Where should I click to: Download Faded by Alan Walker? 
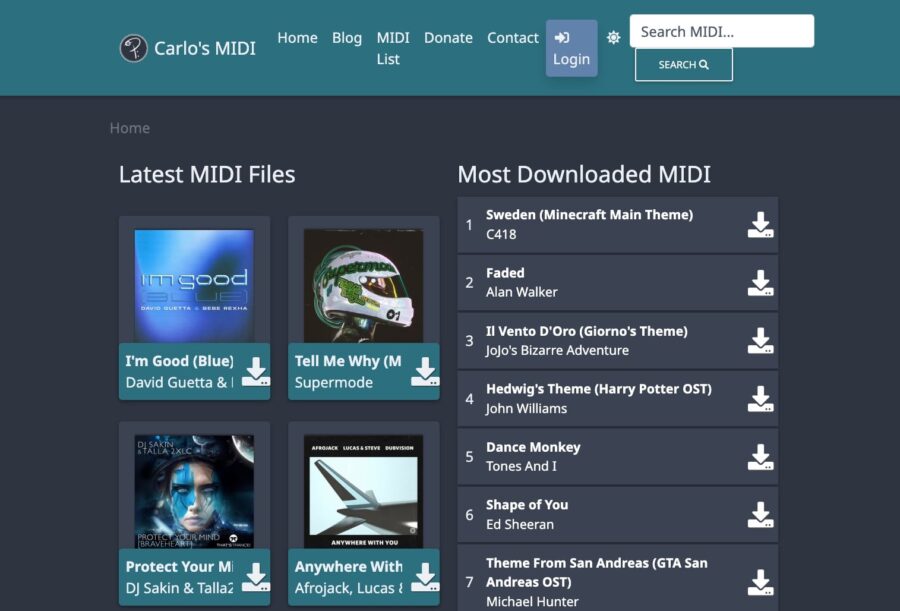point(759,282)
